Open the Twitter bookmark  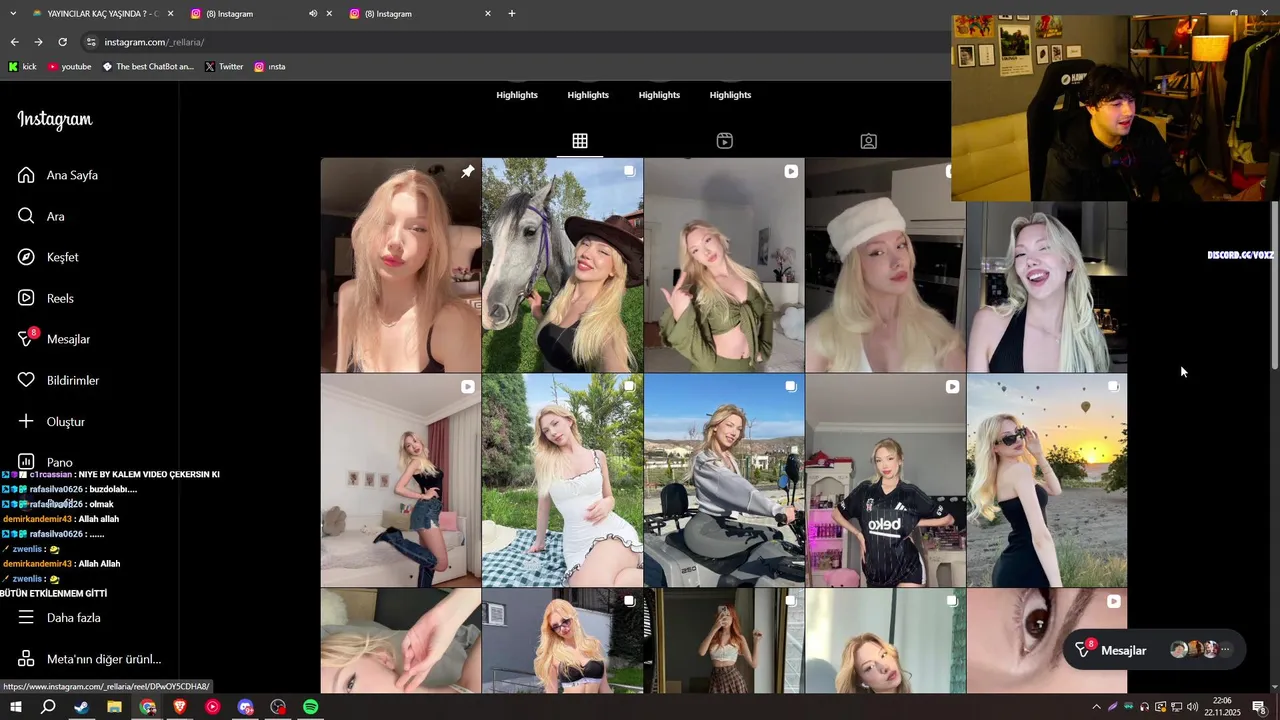tap(224, 67)
